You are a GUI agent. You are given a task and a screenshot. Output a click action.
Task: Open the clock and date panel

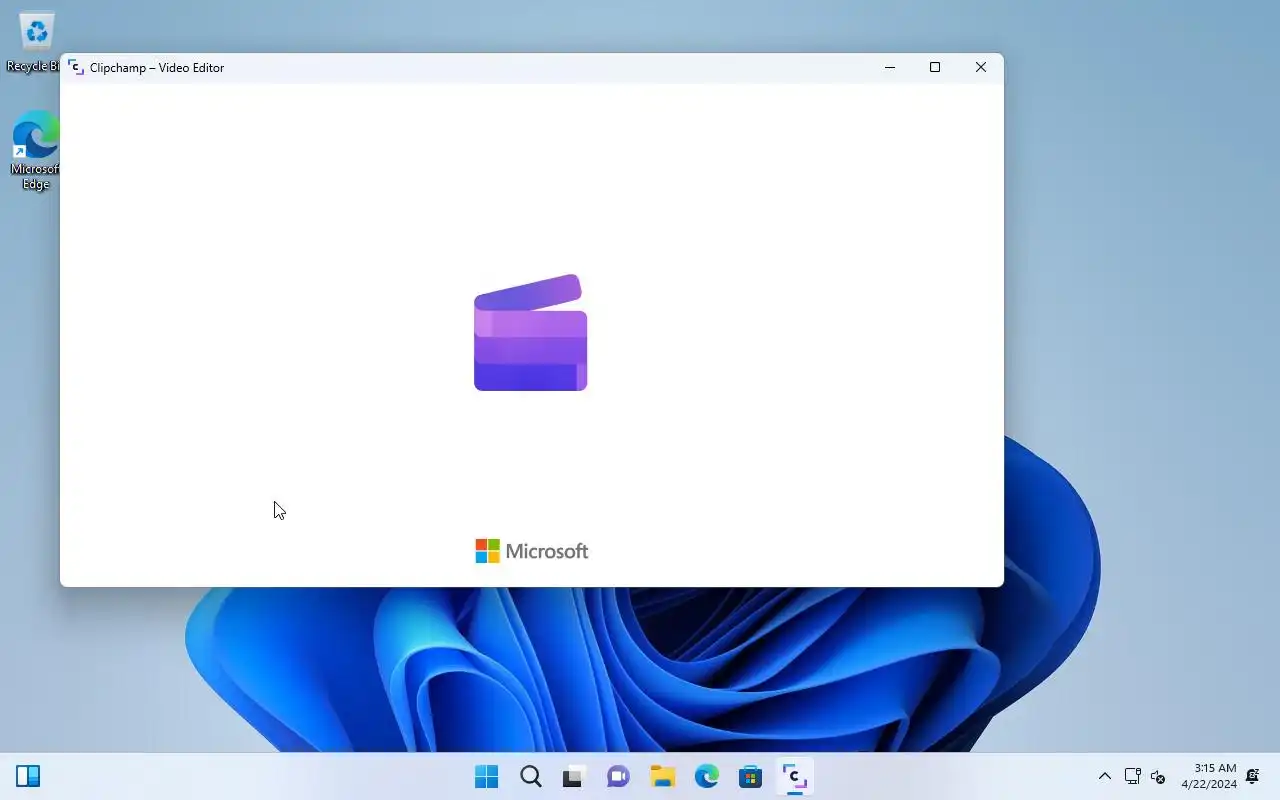tap(1209, 776)
